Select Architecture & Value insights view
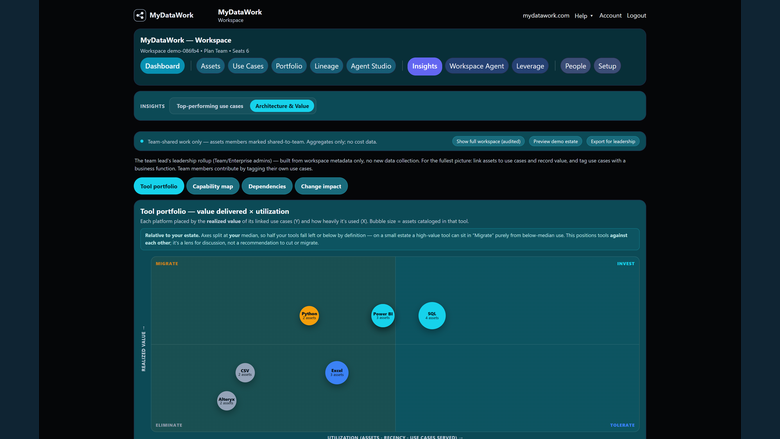 (x=282, y=106)
